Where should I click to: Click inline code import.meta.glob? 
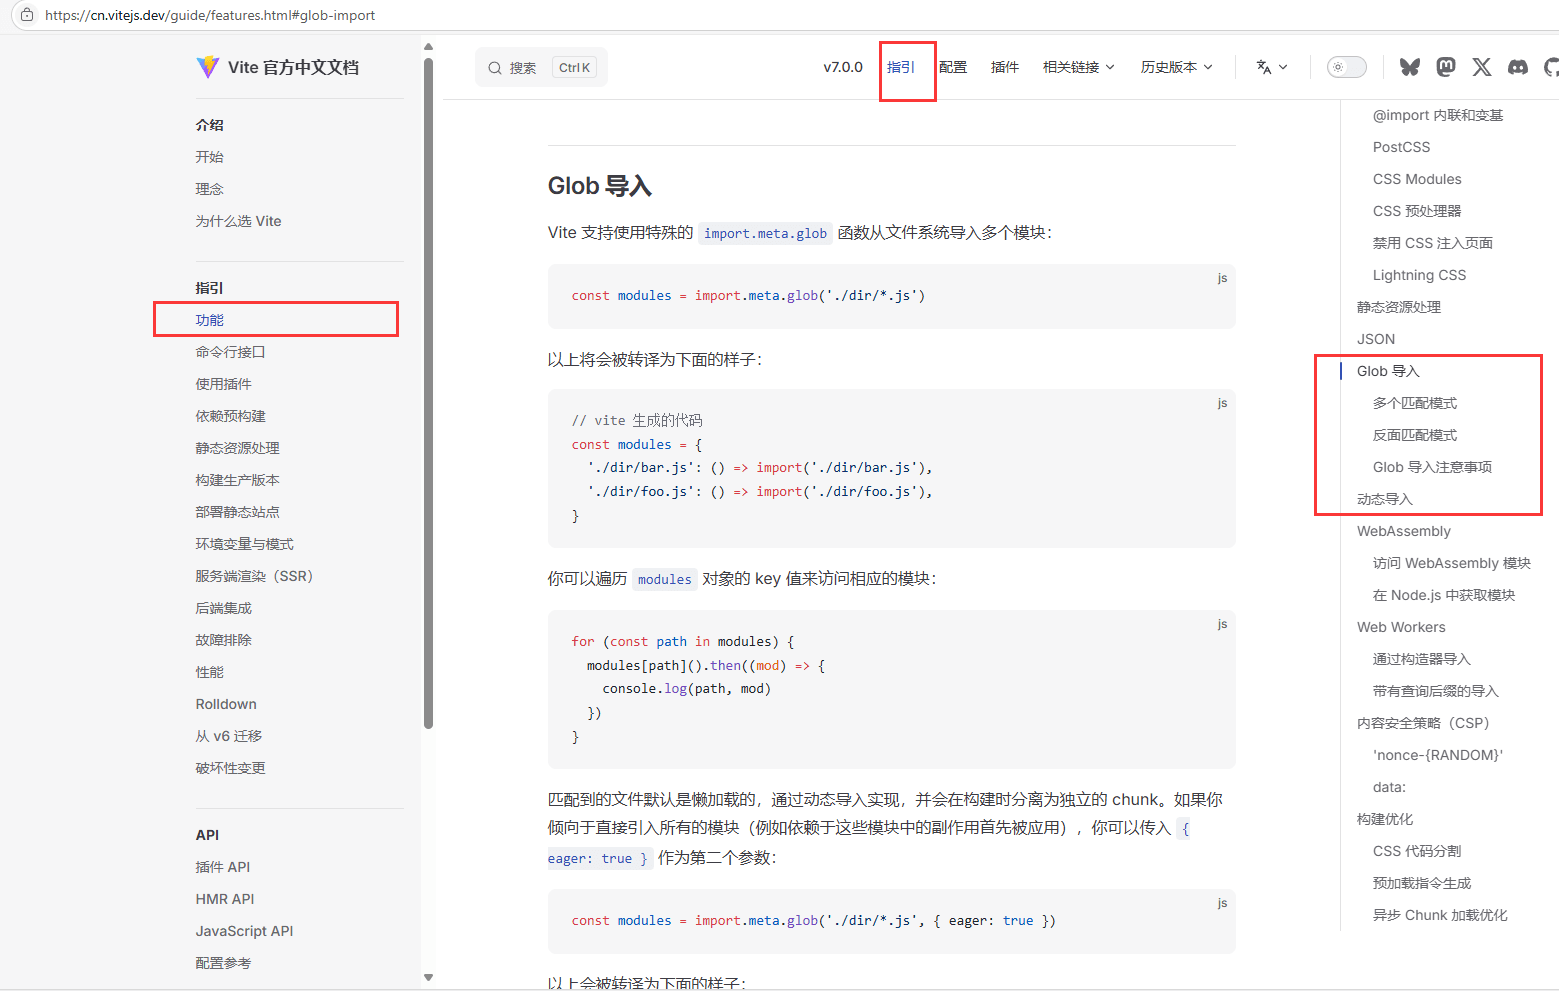pyautogui.click(x=765, y=233)
